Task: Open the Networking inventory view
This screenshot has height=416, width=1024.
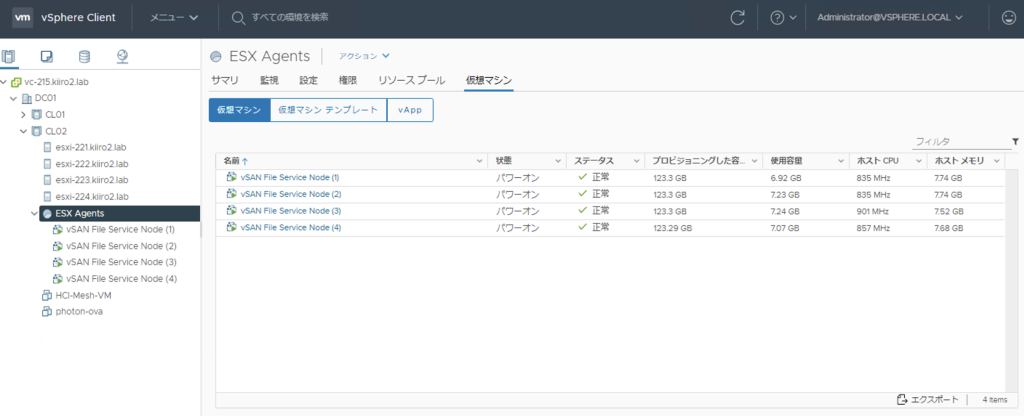Action: pos(122,57)
